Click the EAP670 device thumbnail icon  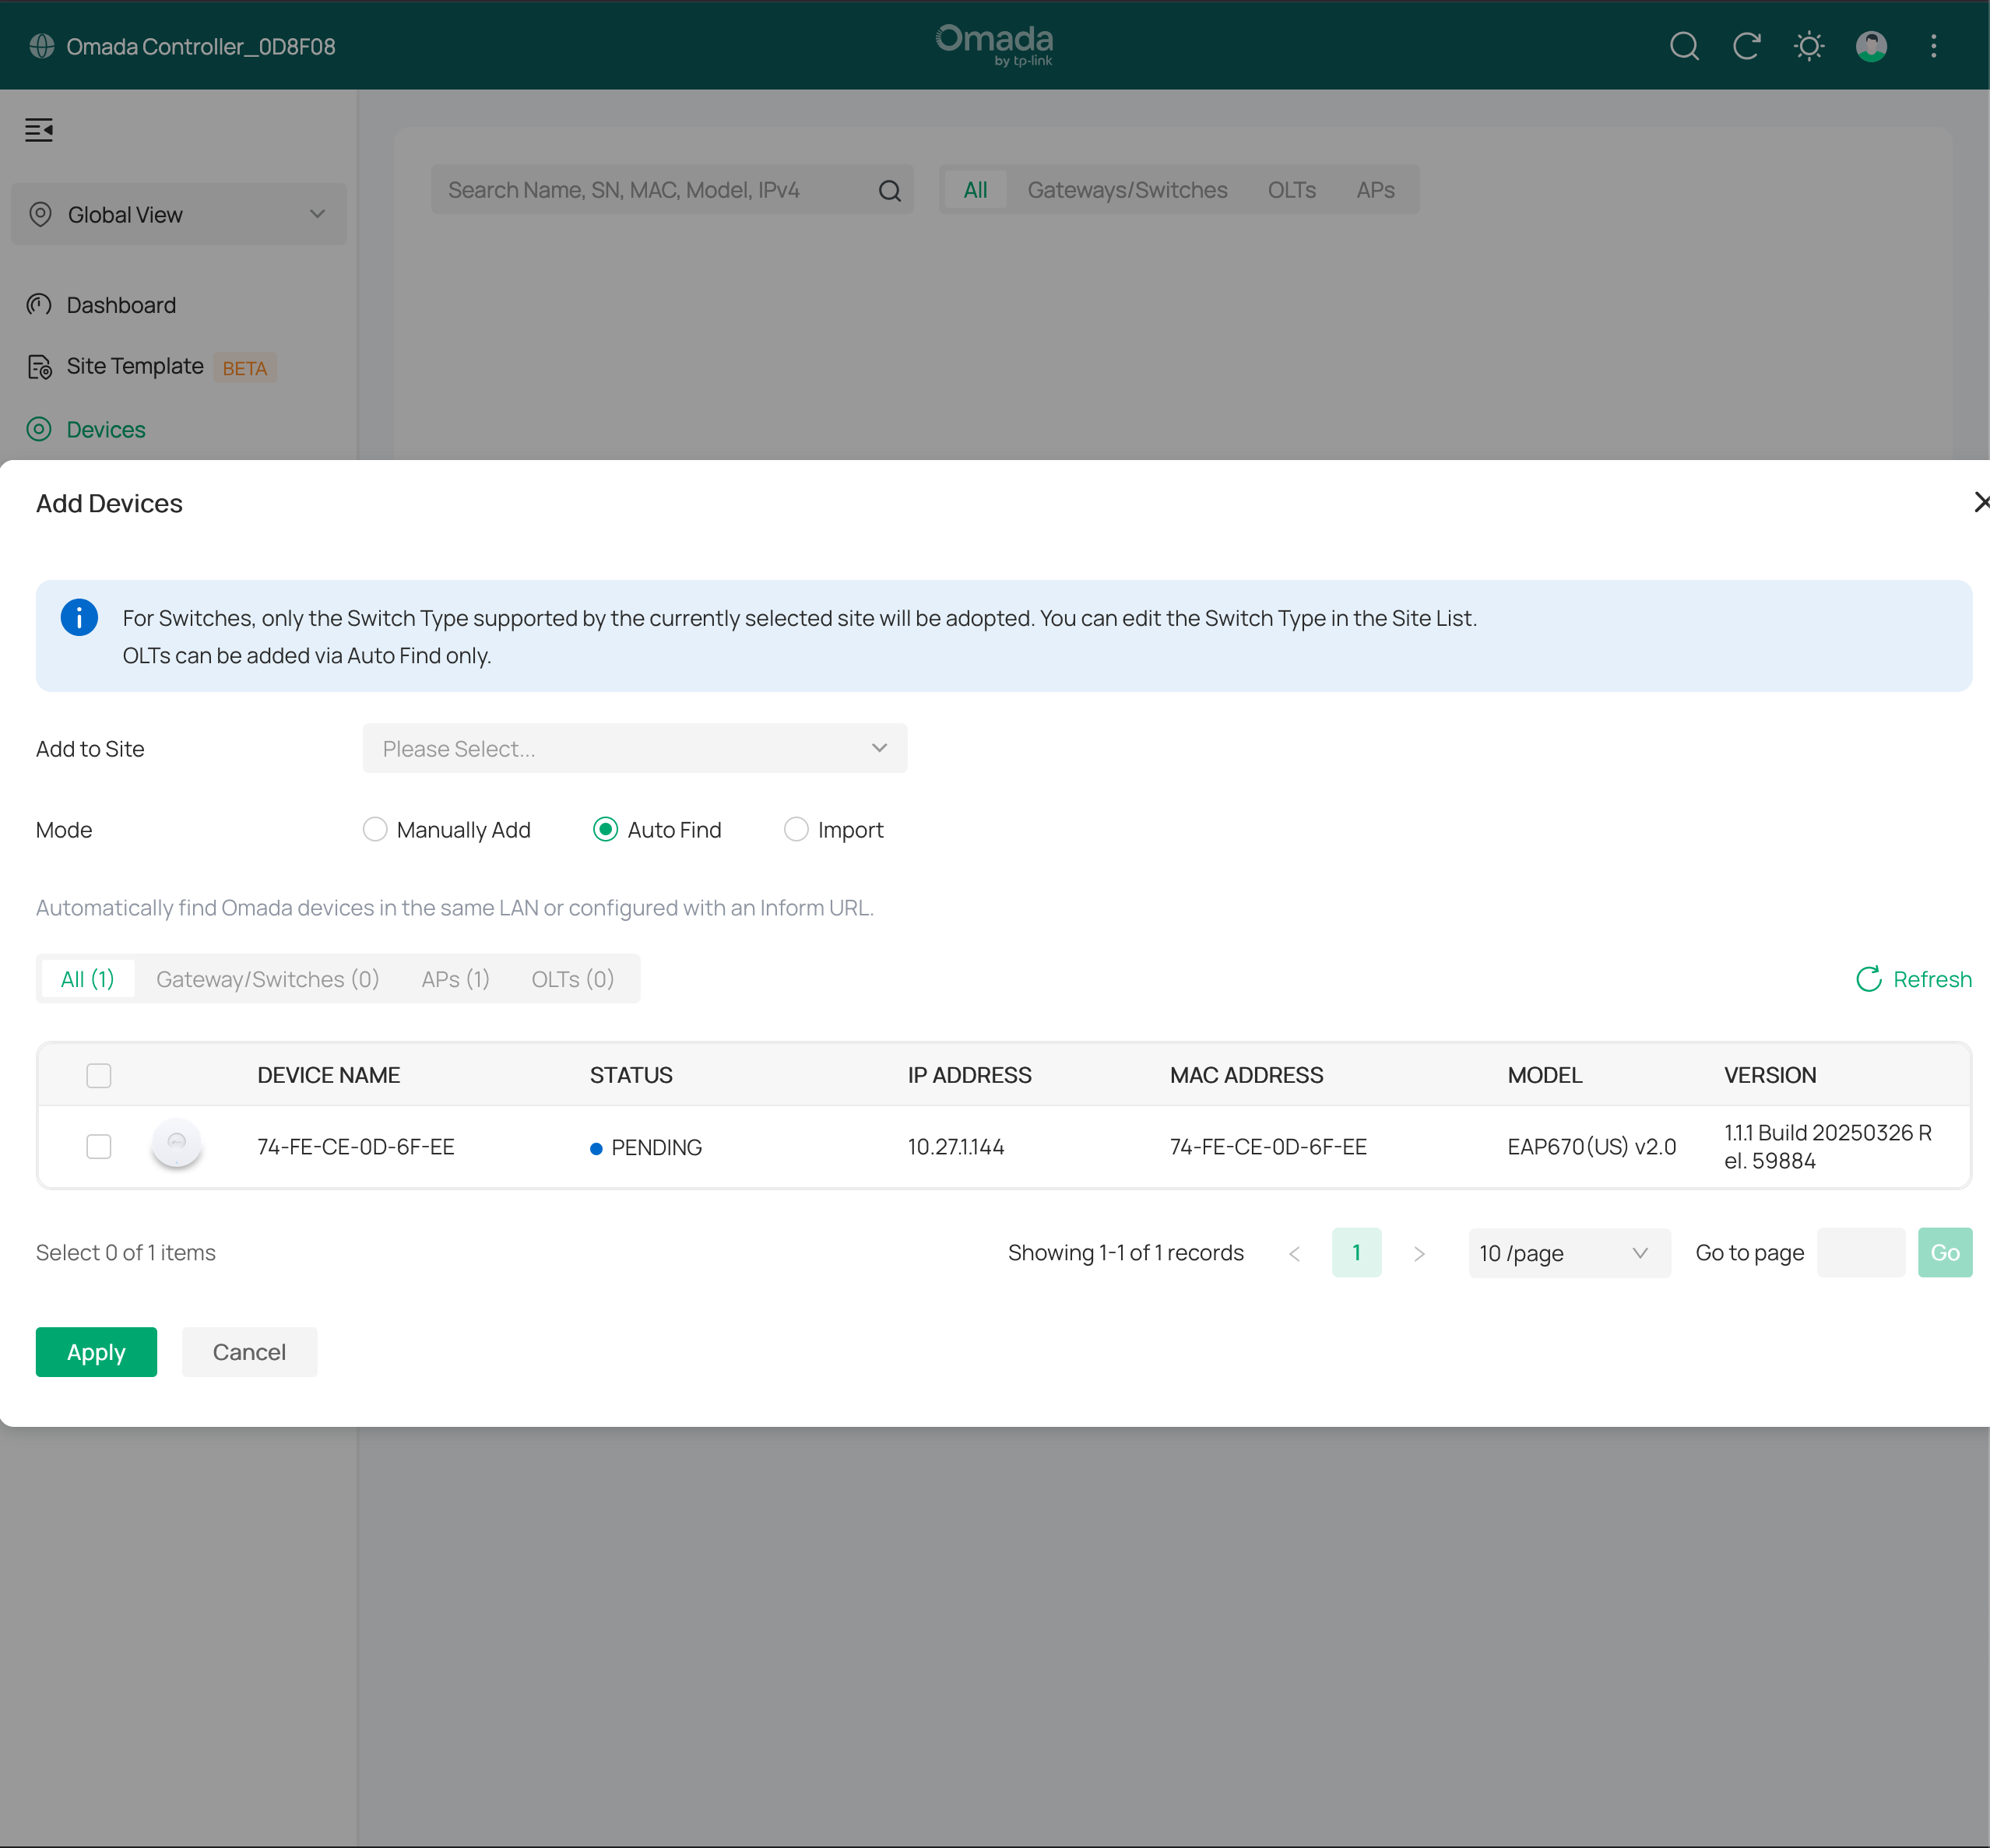click(177, 1144)
